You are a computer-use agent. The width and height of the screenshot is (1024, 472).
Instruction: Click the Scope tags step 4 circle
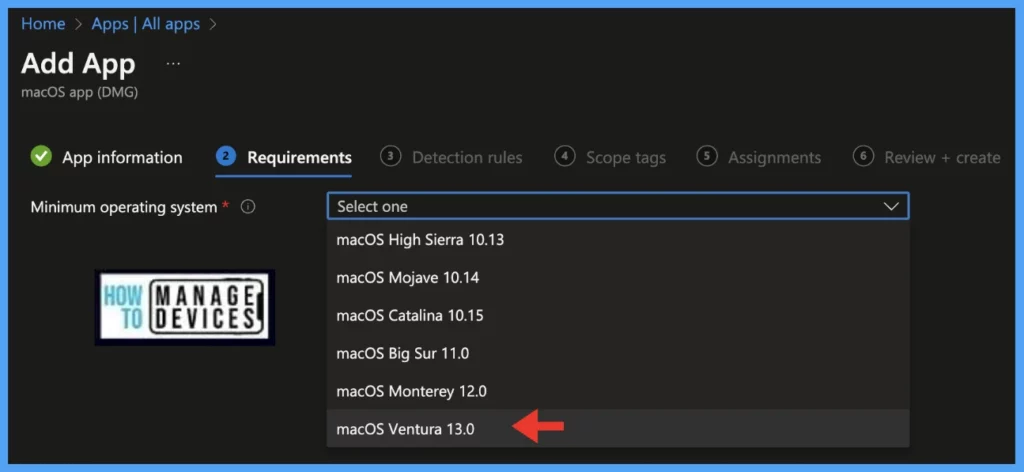tap(564, 156)
